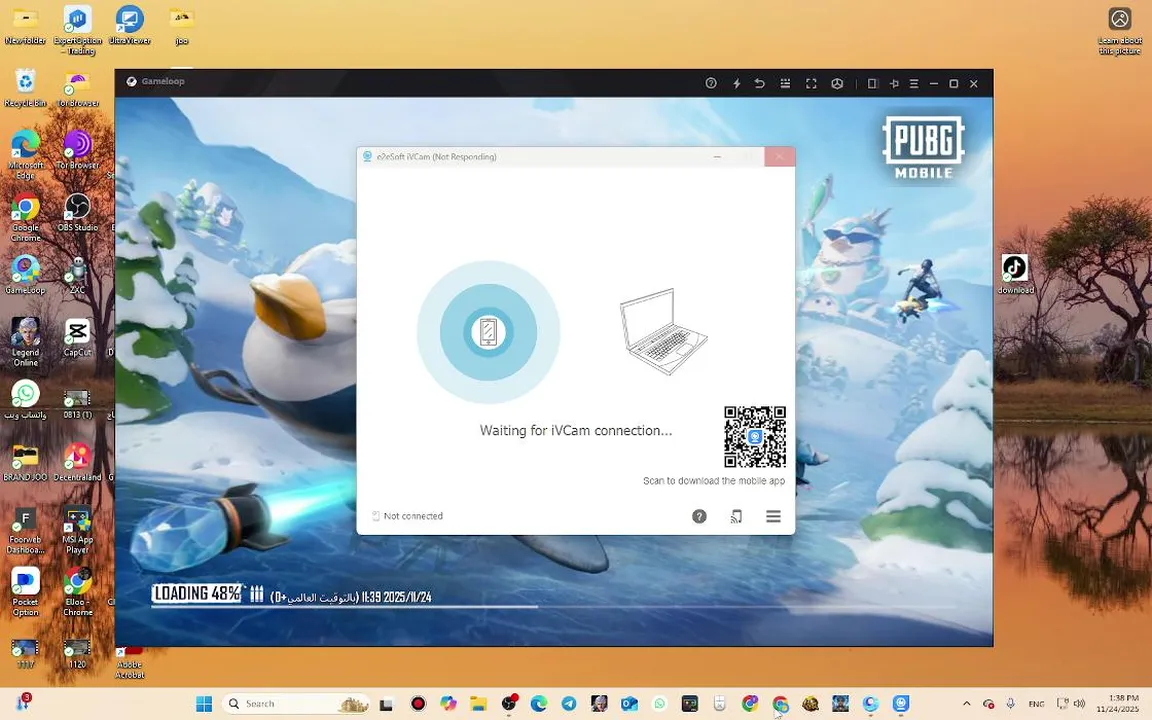Image resolution: width=1152 pixels, height=720 pixels.
Task: Click the lightning boost icon in Gameloop
Action: tap(736, 83)
